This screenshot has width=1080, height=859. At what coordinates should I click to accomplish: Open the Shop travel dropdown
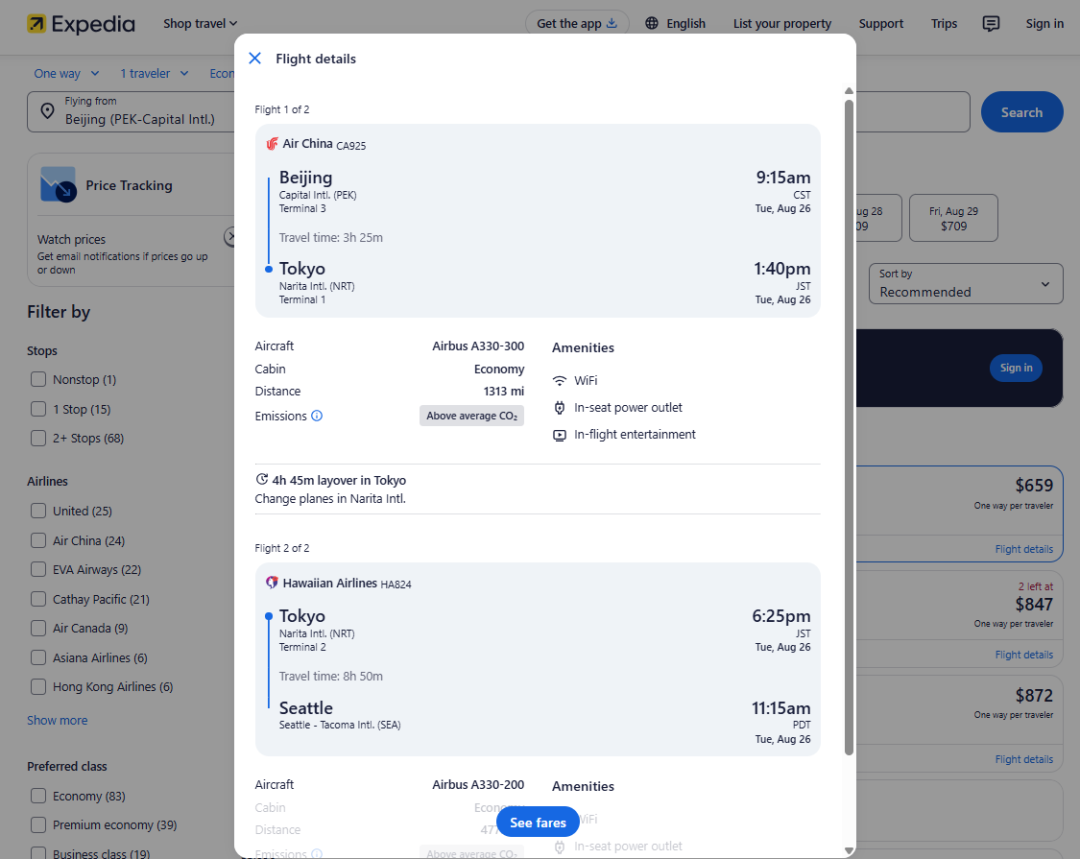pos(200,23)
